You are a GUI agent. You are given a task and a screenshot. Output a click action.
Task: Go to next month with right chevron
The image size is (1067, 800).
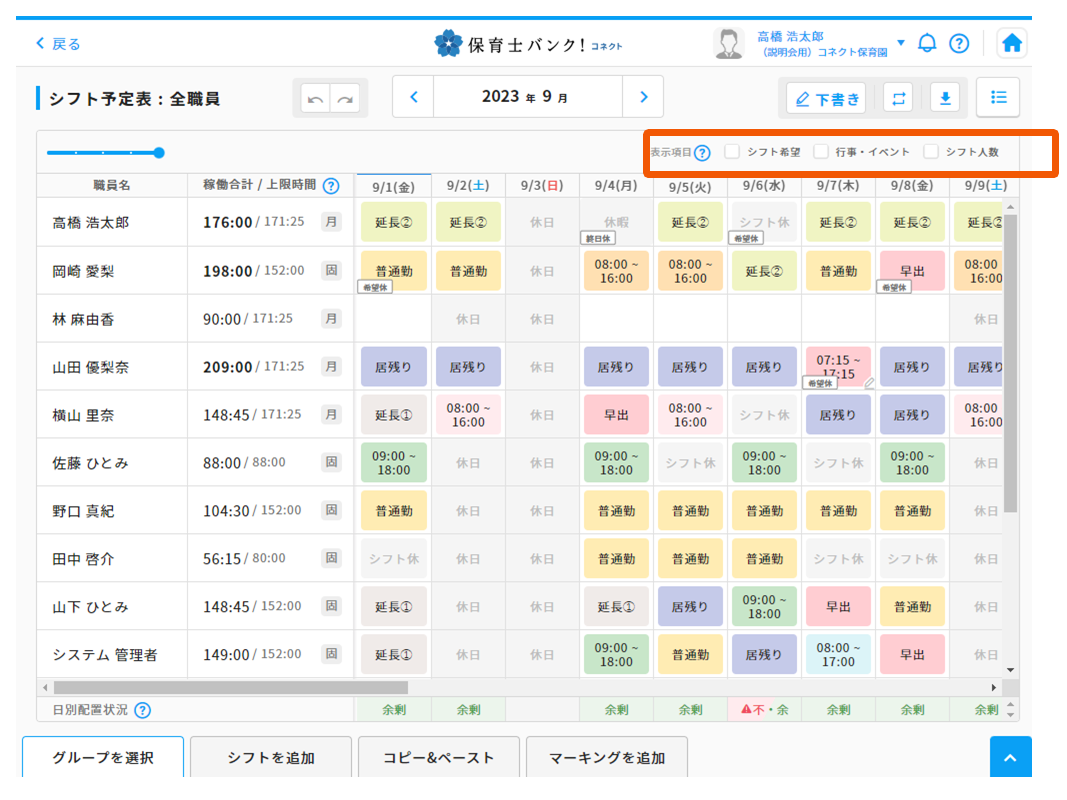(x=643, y=97)
